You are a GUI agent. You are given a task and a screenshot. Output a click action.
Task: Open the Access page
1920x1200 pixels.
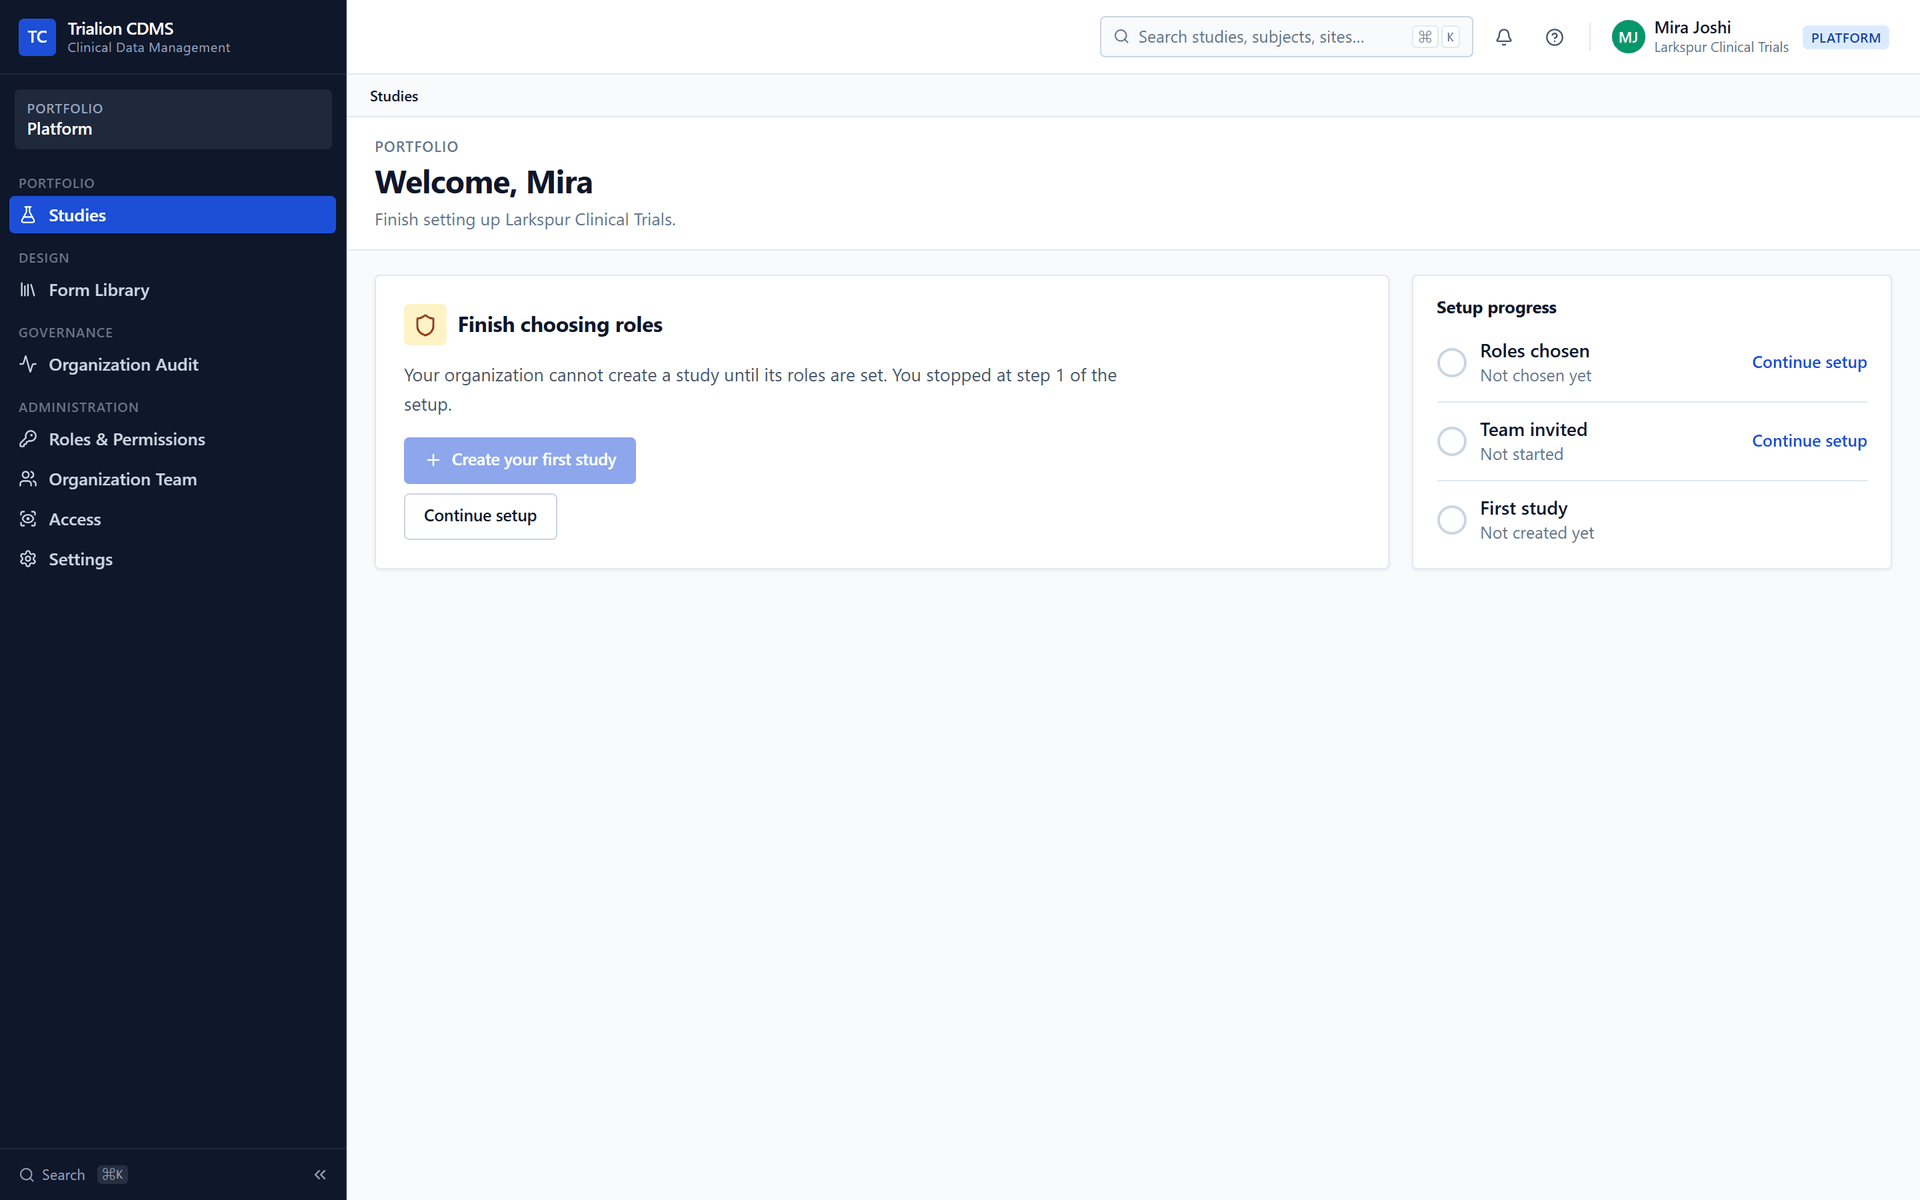[x=173, y=519]
